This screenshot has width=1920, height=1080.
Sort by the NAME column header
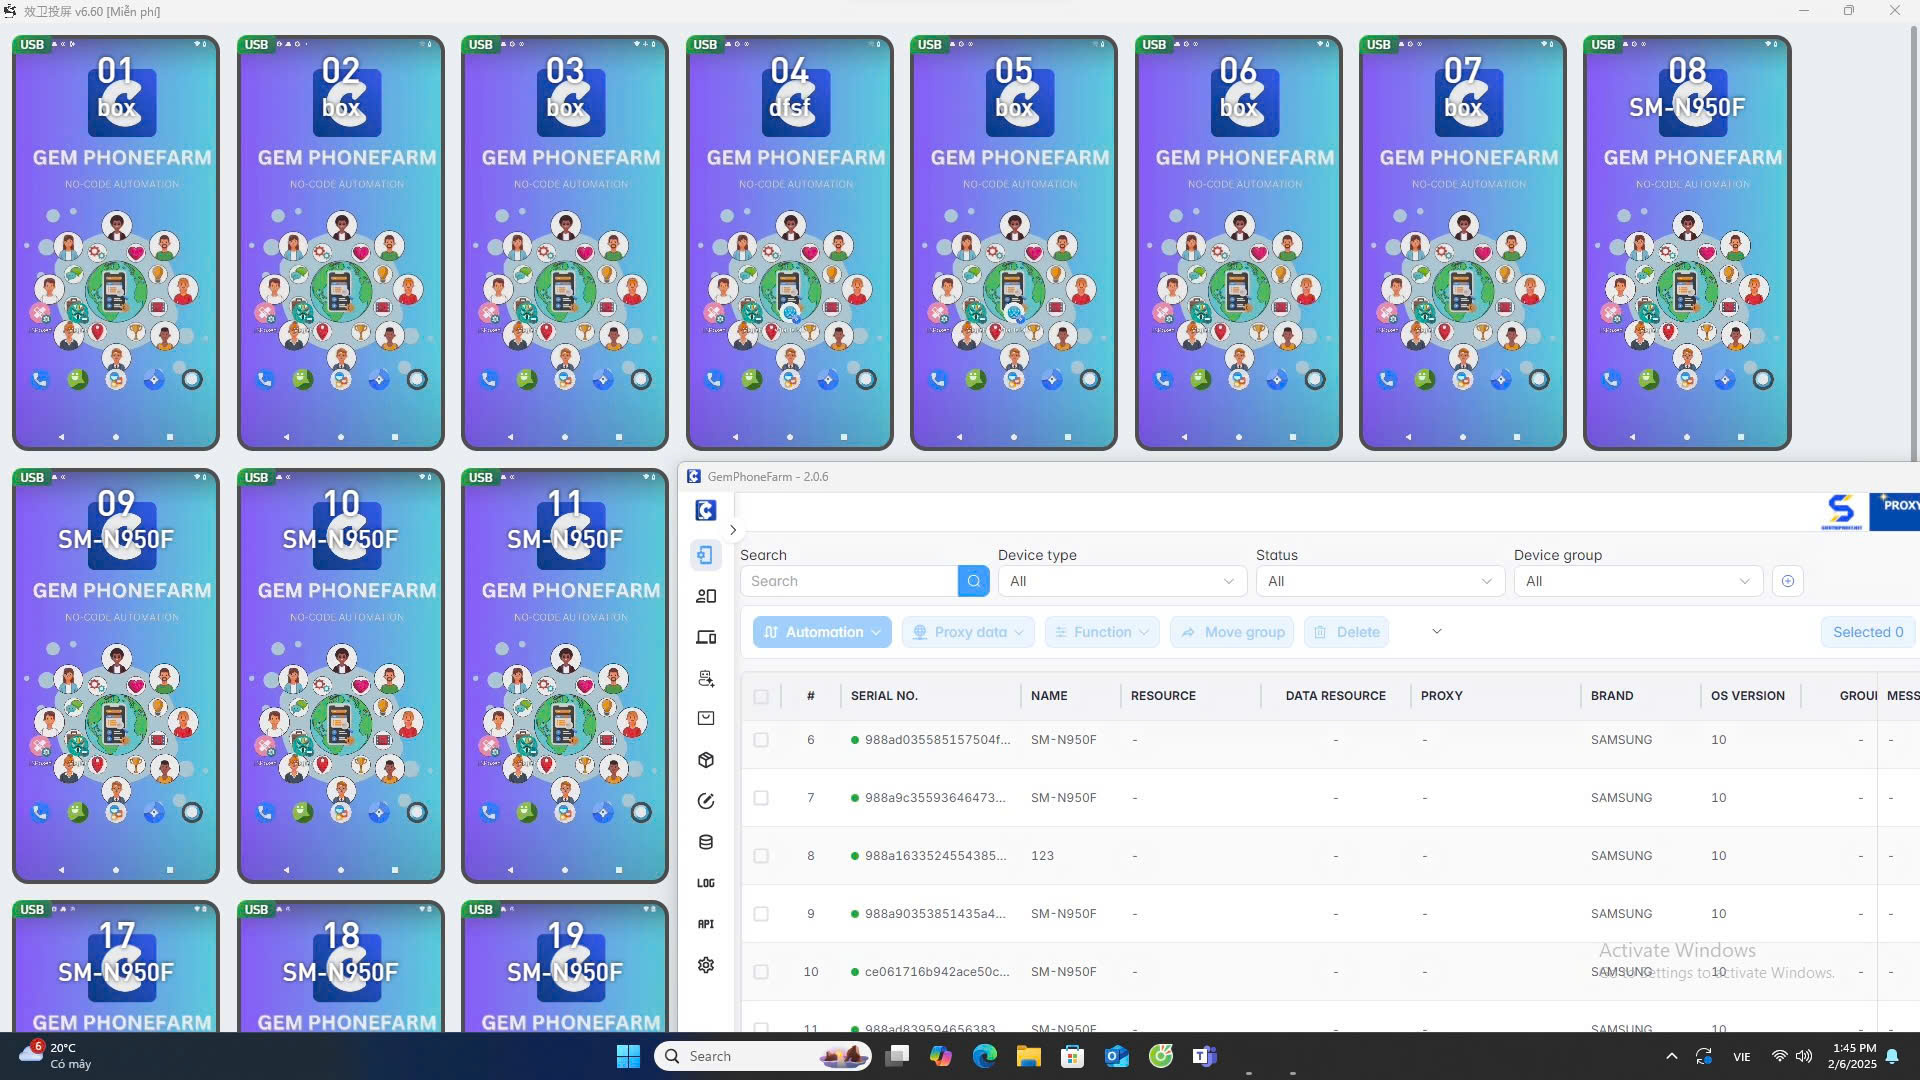(1049, 696)
